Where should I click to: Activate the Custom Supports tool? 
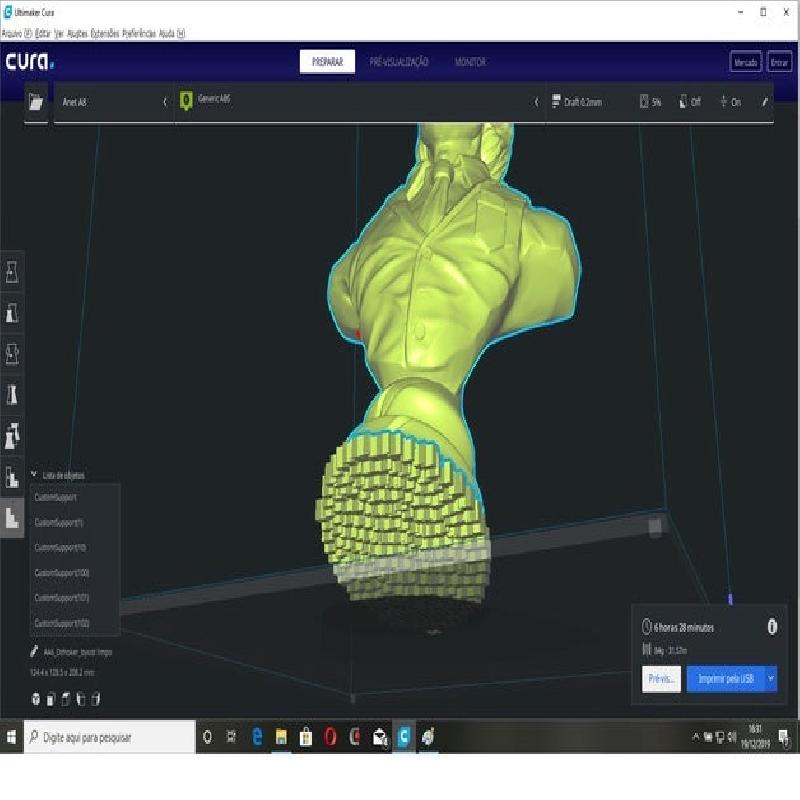[x=12, y=517]
